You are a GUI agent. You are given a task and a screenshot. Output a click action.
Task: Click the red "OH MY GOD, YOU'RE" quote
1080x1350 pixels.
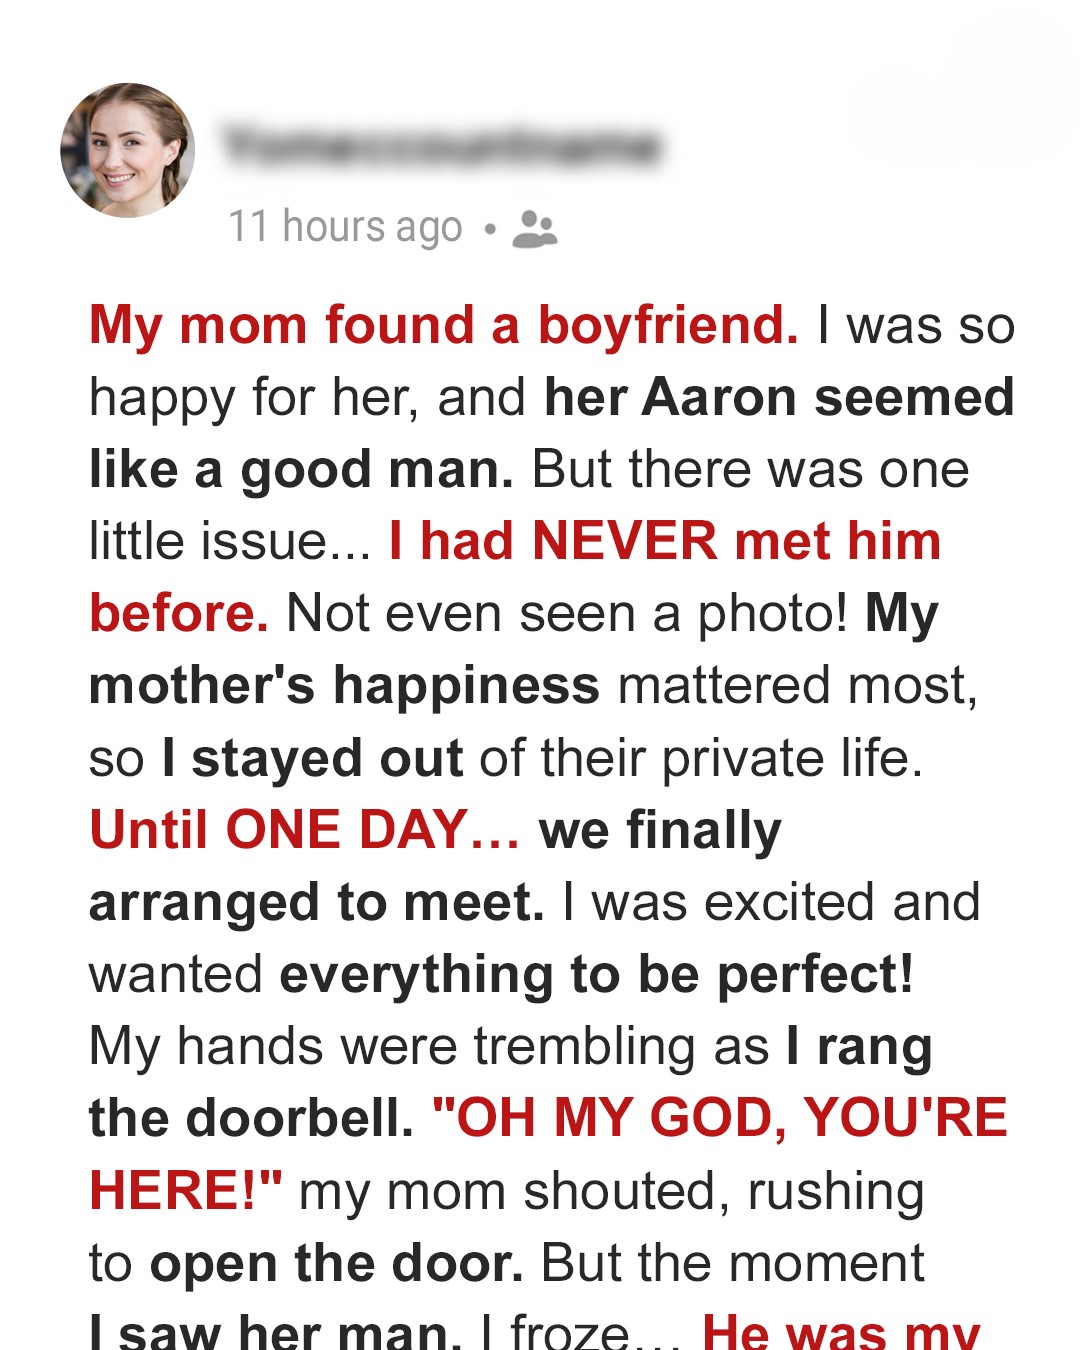(720, 1118)
